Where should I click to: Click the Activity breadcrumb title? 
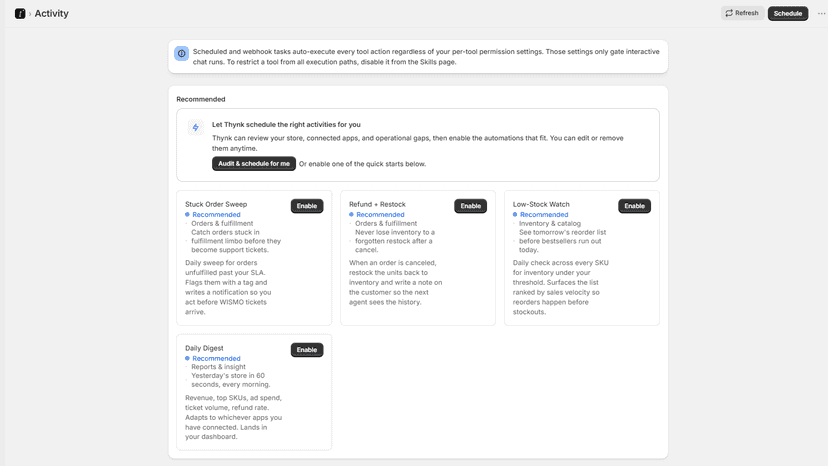click(52, 14)
